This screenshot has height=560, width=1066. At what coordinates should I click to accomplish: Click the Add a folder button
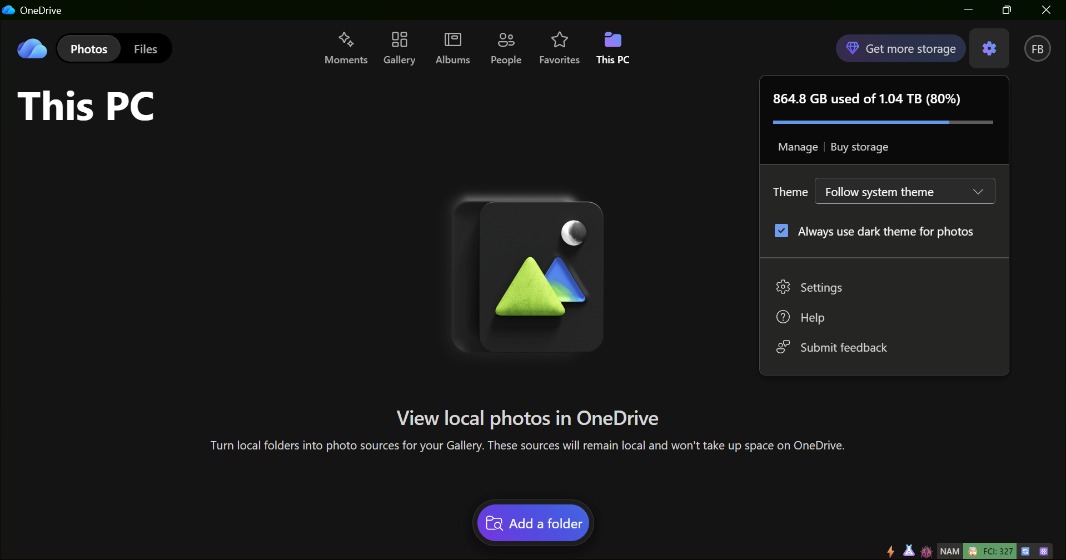(x=533, y=523)
